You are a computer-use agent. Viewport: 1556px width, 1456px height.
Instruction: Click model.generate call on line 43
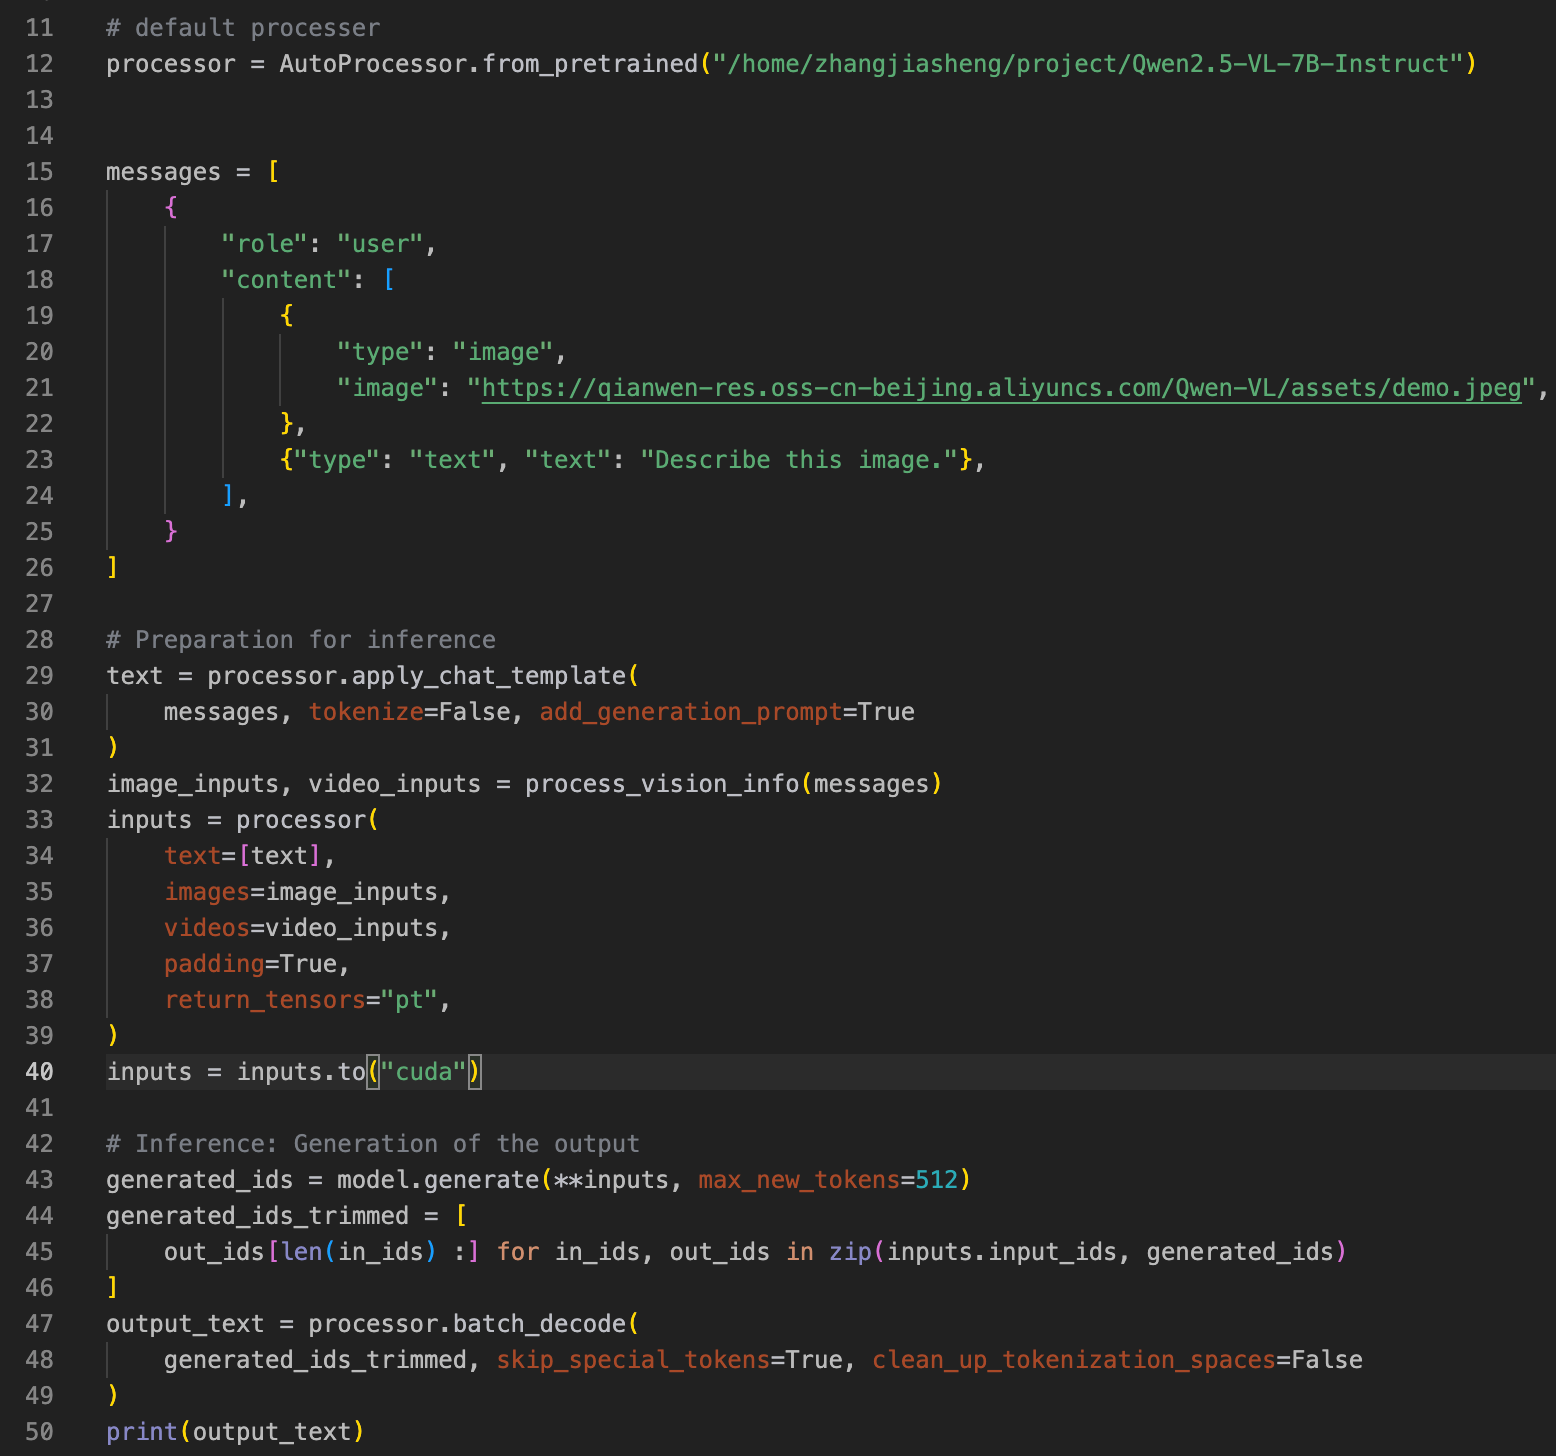click(438, 1180)
